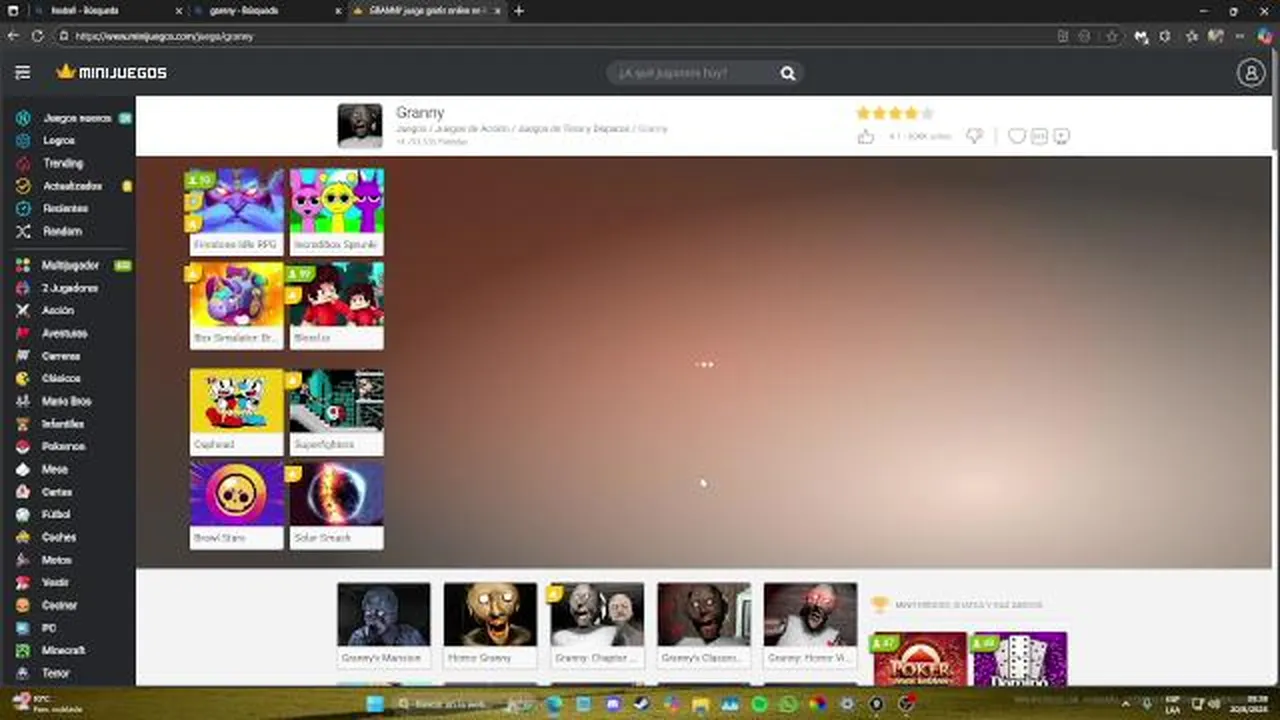Click the Cocinar category icon

click(x=22, y=605)
